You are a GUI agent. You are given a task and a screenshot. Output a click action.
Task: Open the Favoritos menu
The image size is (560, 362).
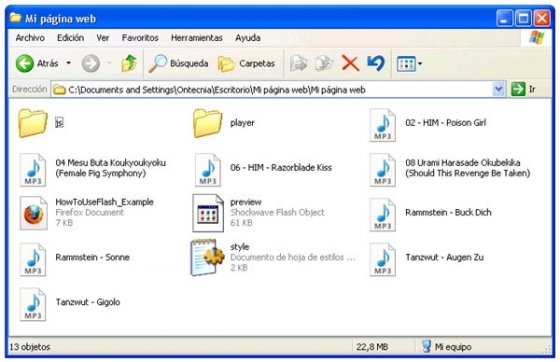click(x=140, y=38)
